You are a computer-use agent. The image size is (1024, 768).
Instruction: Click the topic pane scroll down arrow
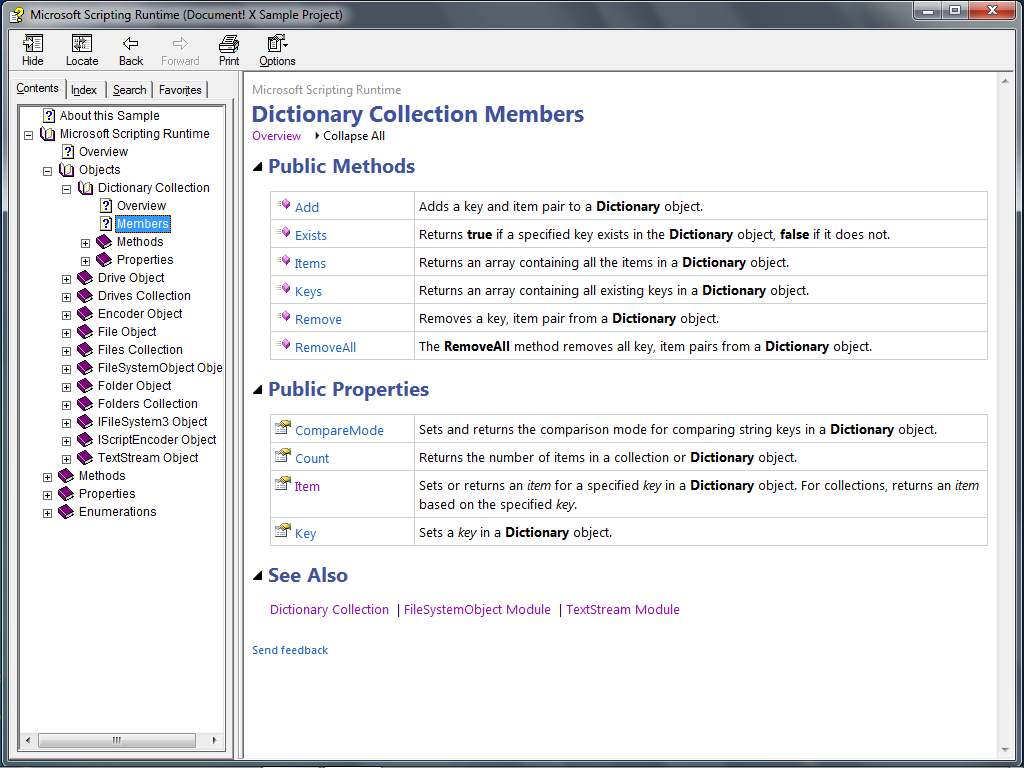1005,750
